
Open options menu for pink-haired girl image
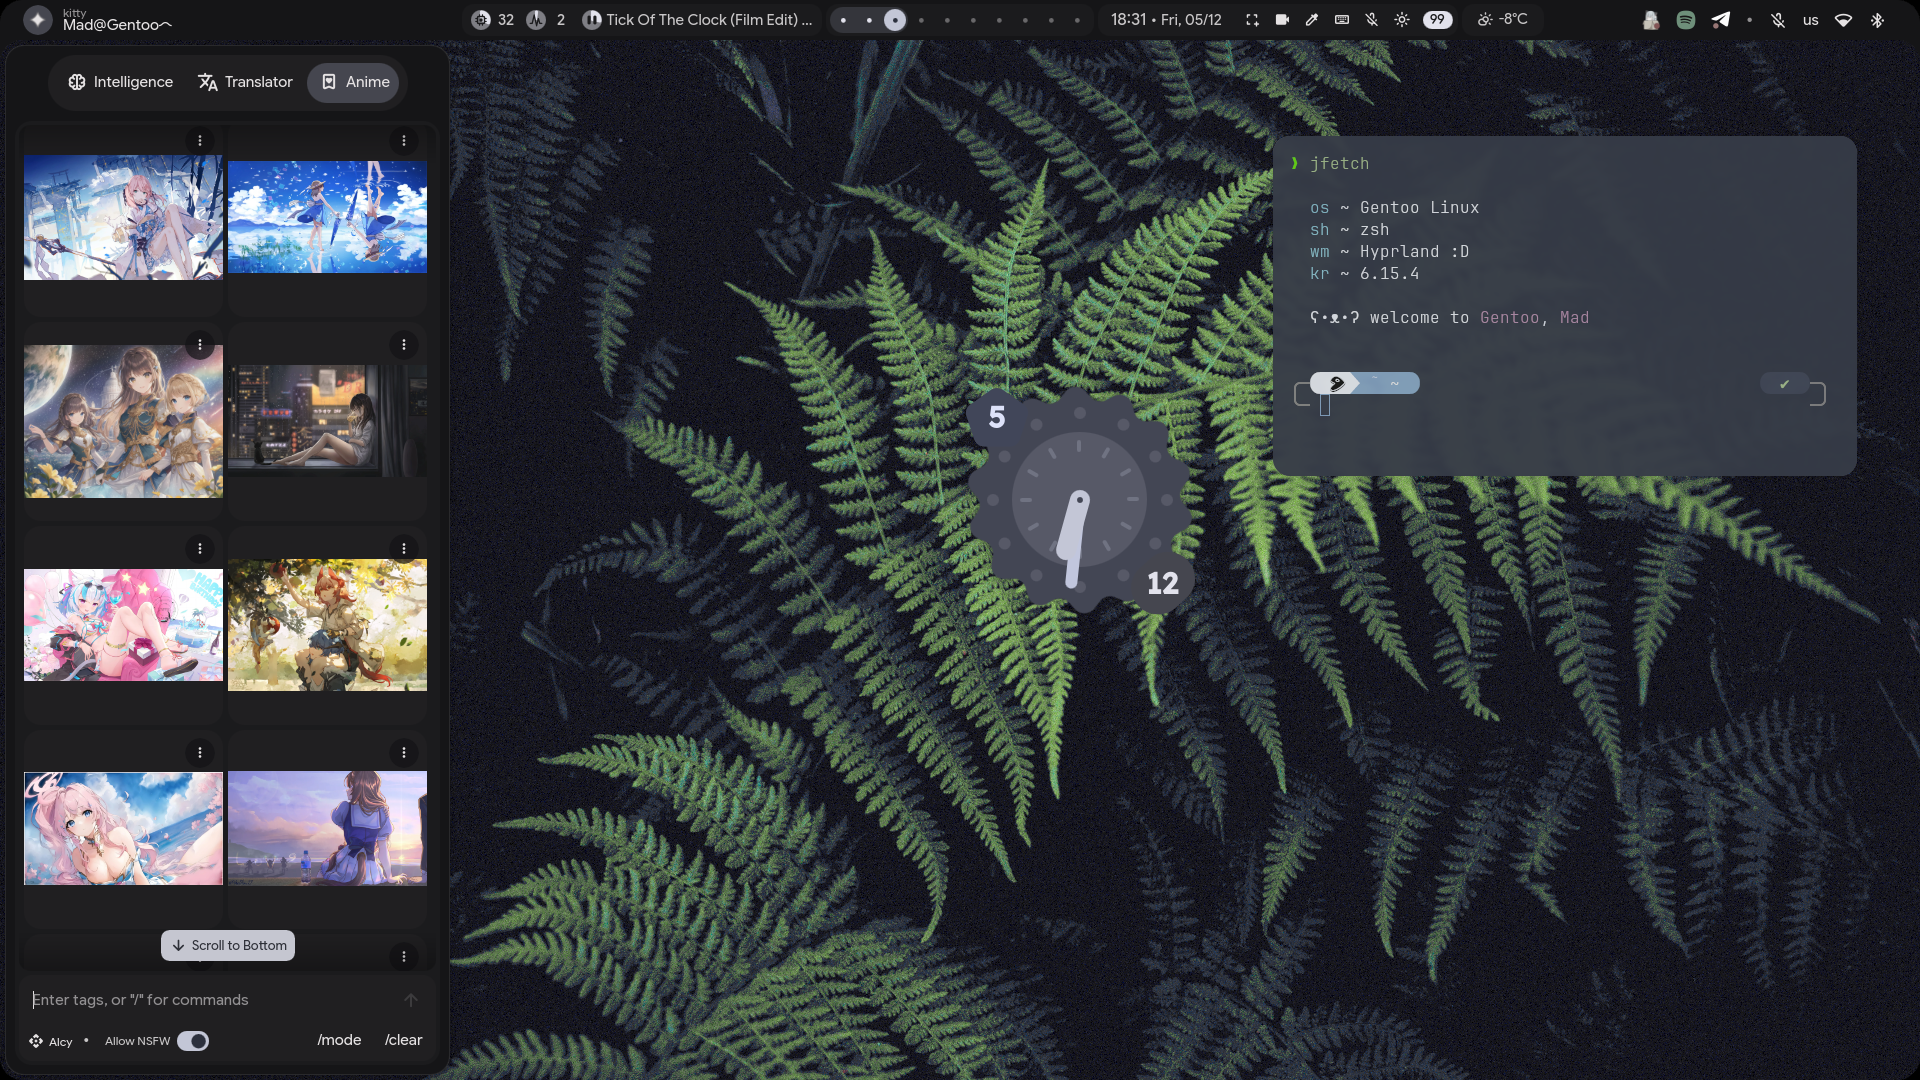[x=200, y=141]
